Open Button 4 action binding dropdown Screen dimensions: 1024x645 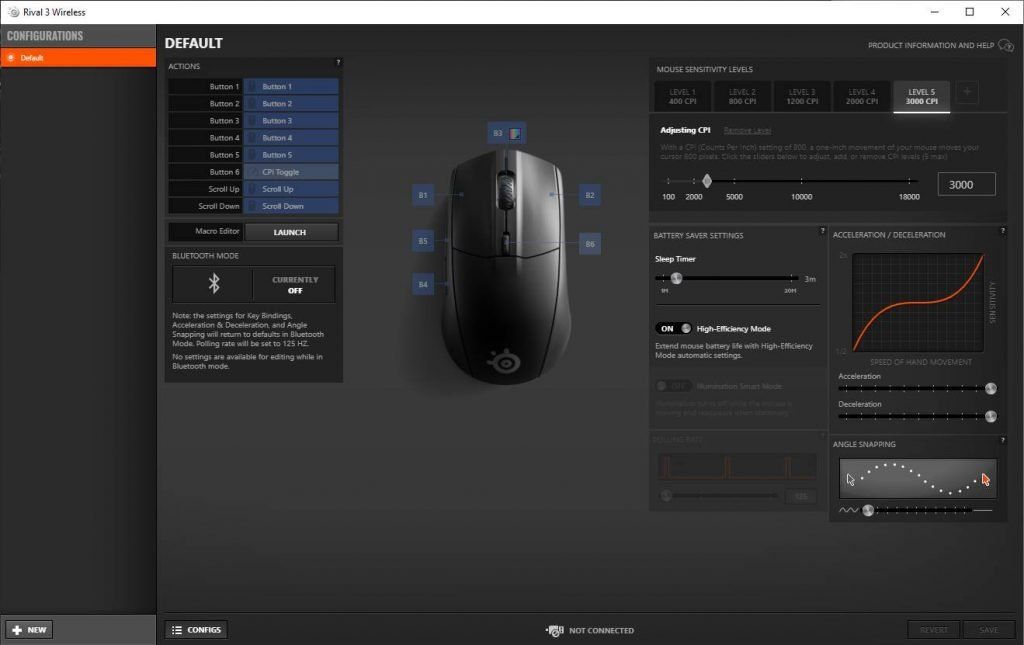pos(291,138)
